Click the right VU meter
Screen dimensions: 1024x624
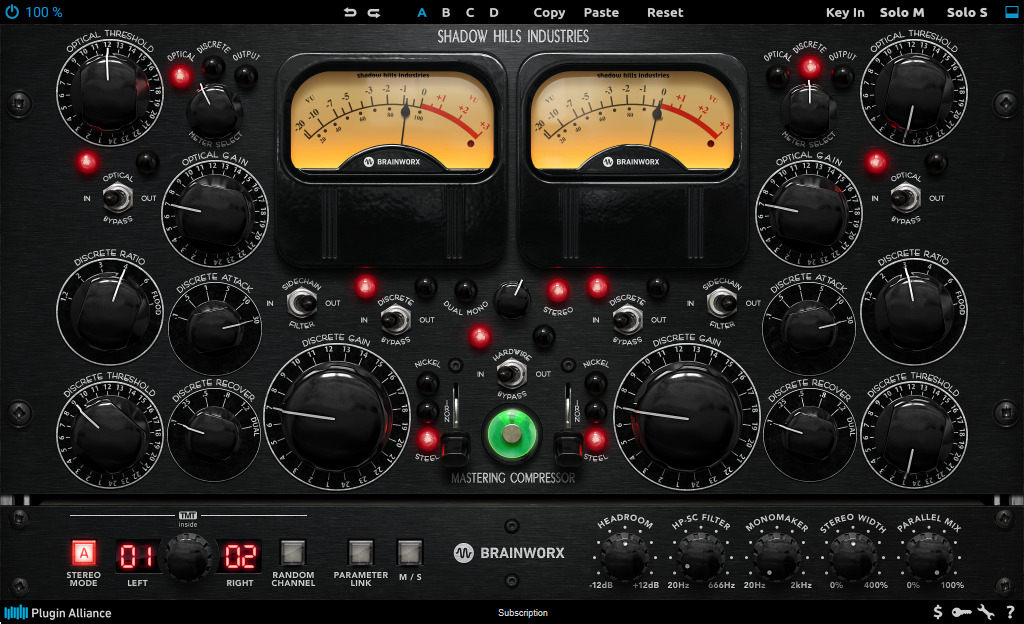(632, 123)
